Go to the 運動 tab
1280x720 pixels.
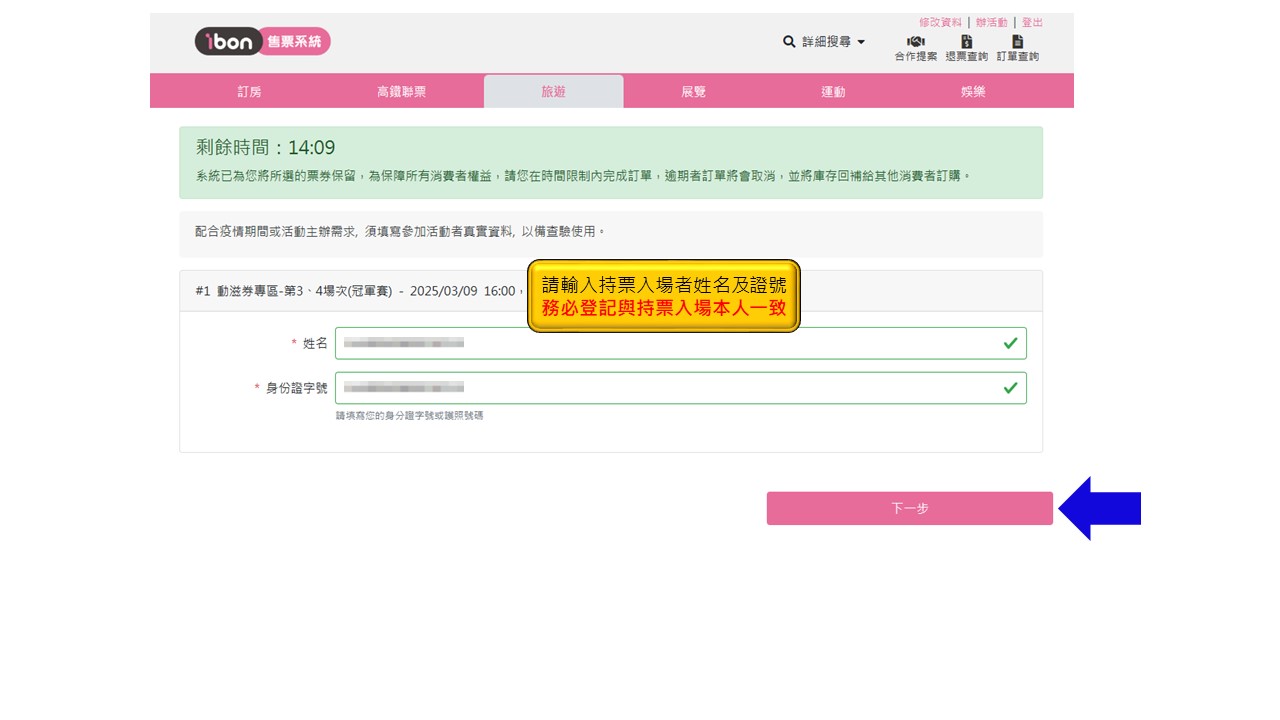pos(833,92)
